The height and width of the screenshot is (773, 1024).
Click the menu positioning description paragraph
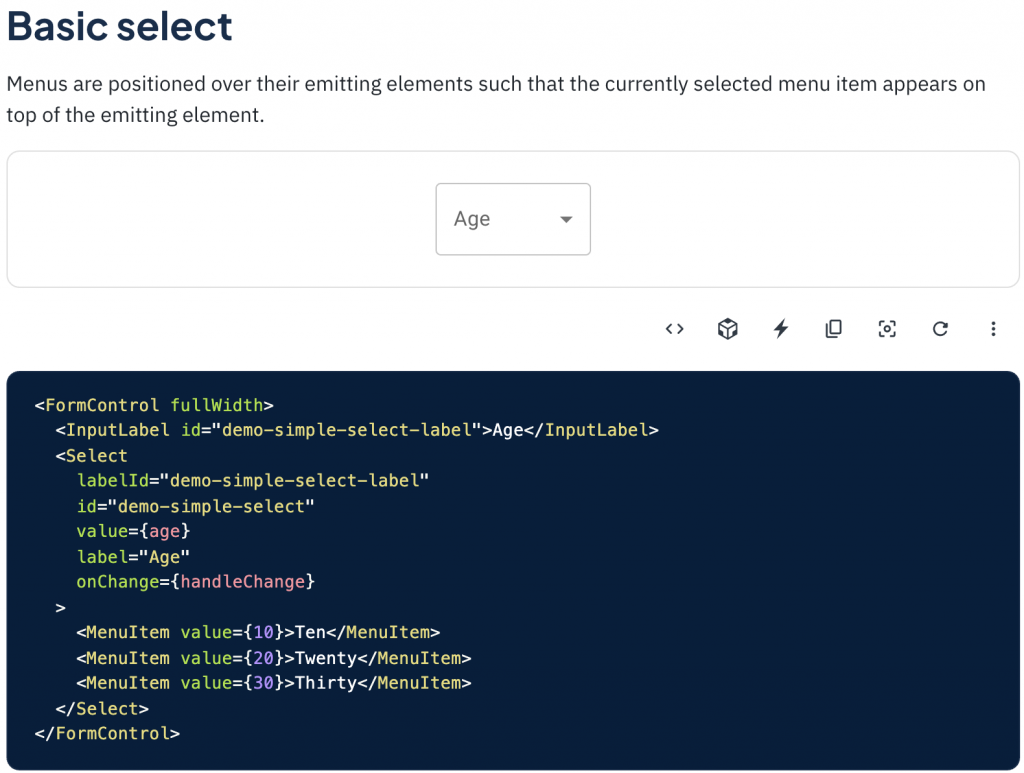point(496,99)
